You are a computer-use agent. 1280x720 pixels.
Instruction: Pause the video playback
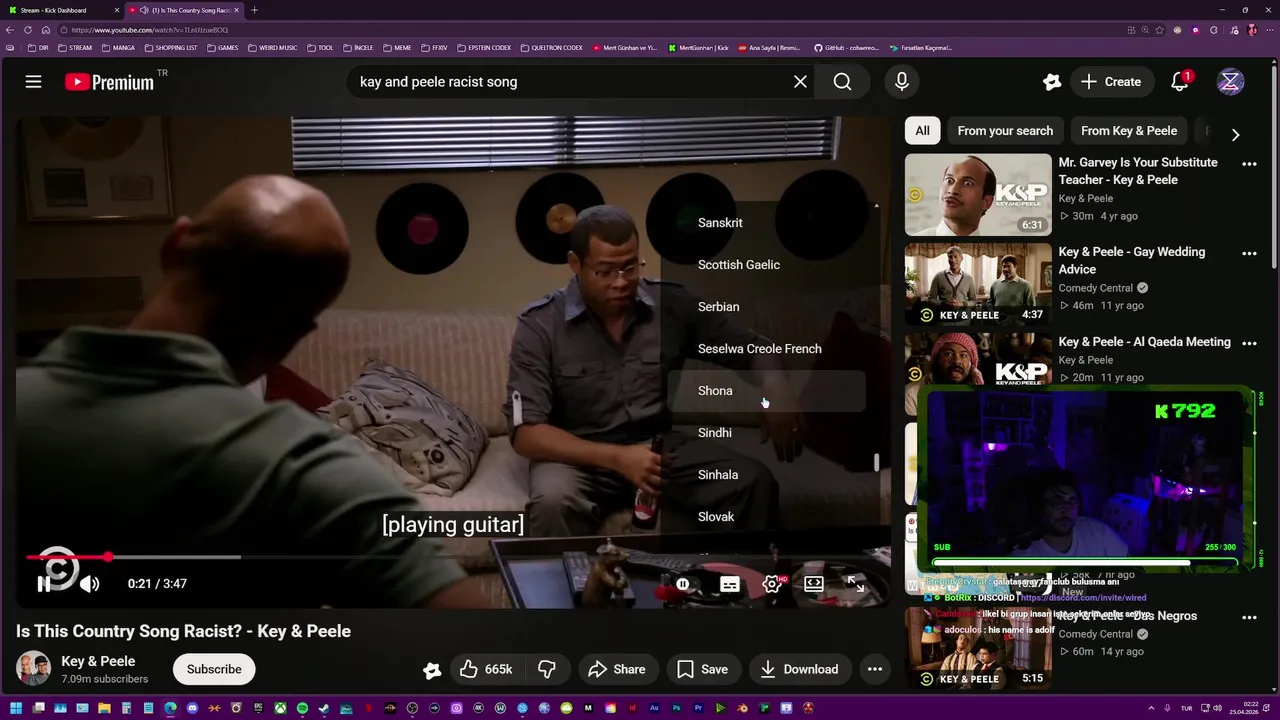(44, 584)
